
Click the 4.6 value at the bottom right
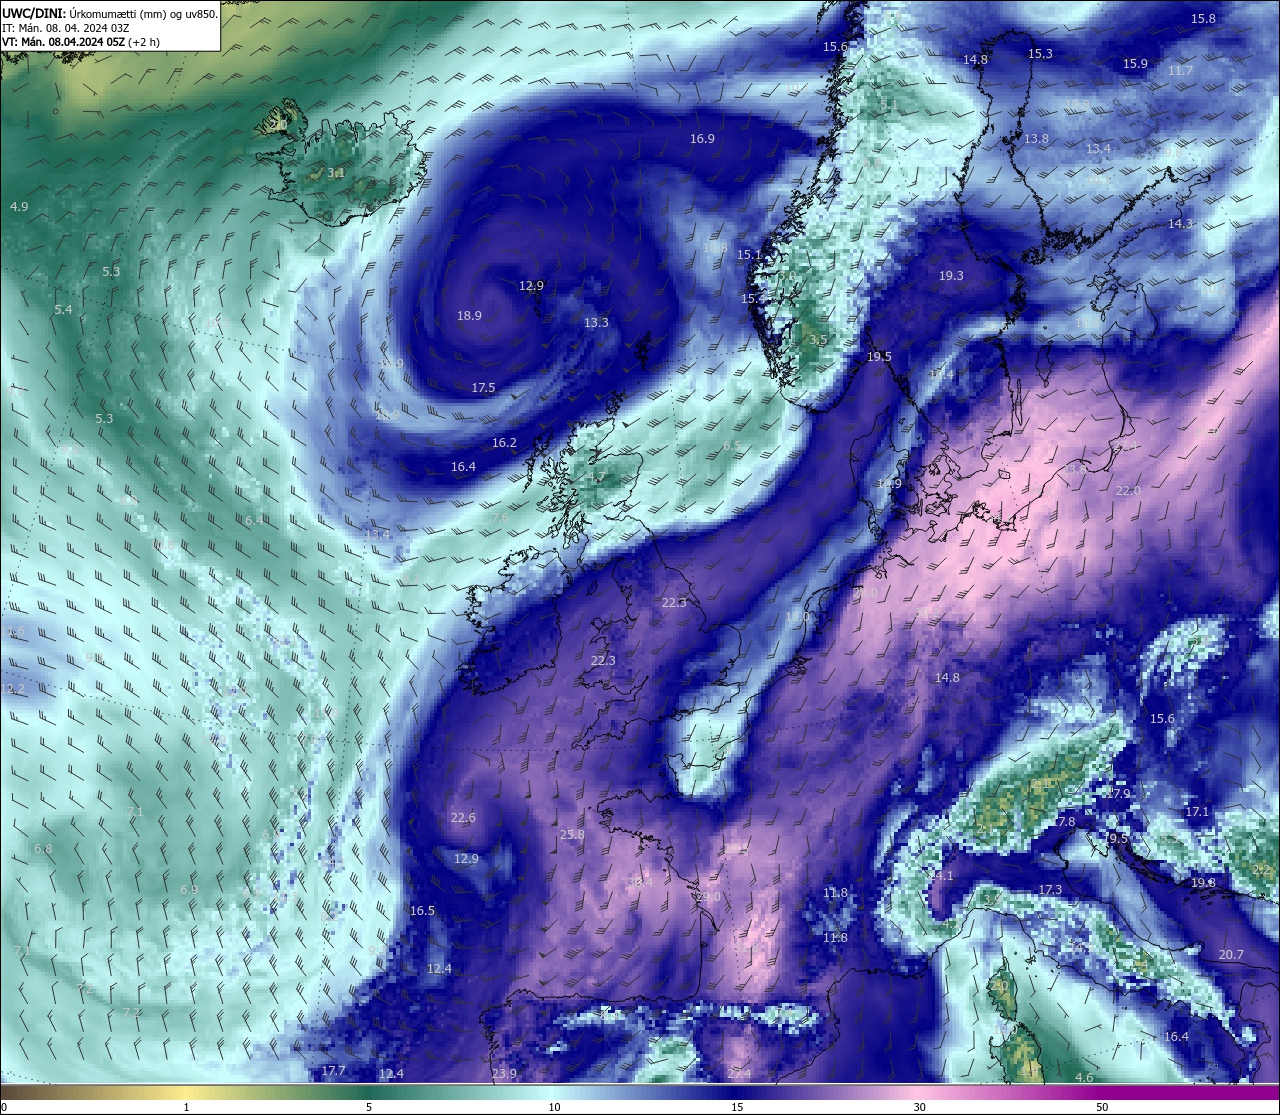click(1084, 1077)
